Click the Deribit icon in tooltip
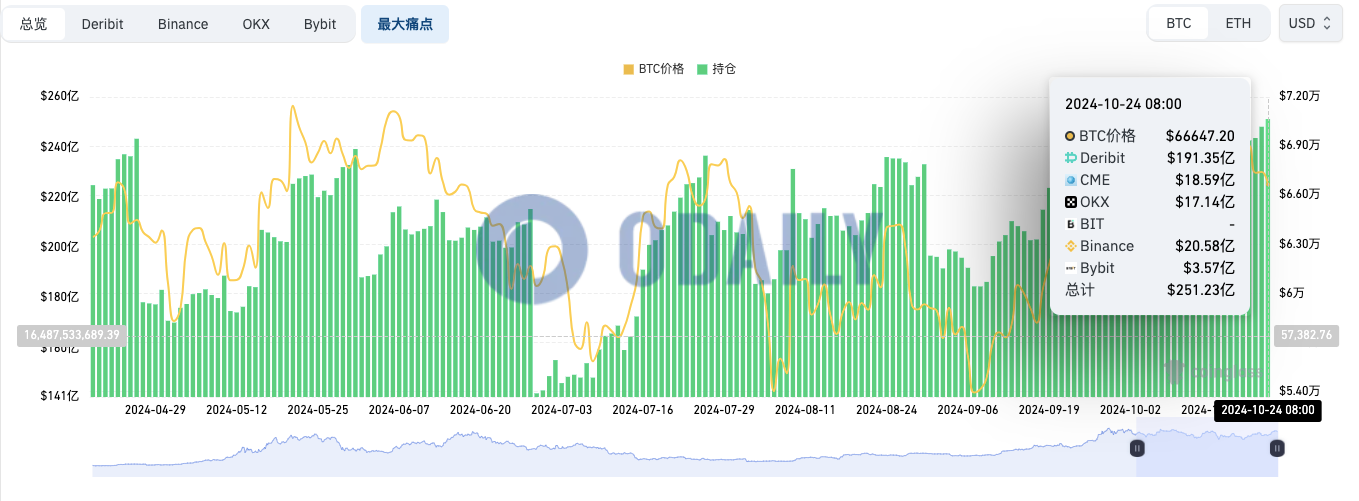 (x=1070, y=158)
